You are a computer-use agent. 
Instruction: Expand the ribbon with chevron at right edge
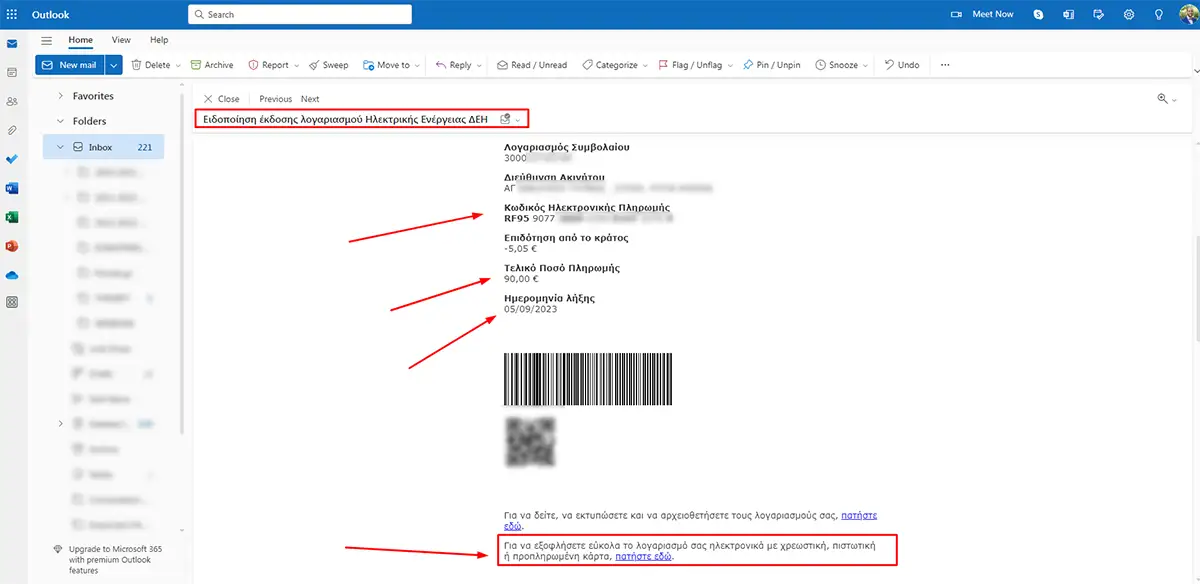pos(1195,73)
